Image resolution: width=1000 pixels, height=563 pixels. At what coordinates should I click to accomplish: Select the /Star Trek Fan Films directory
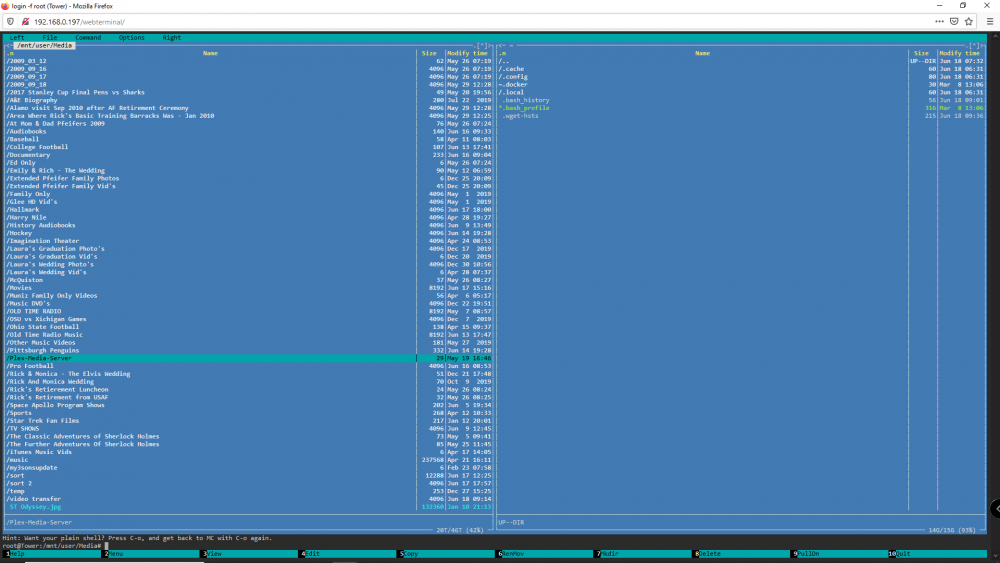point(43,421)
